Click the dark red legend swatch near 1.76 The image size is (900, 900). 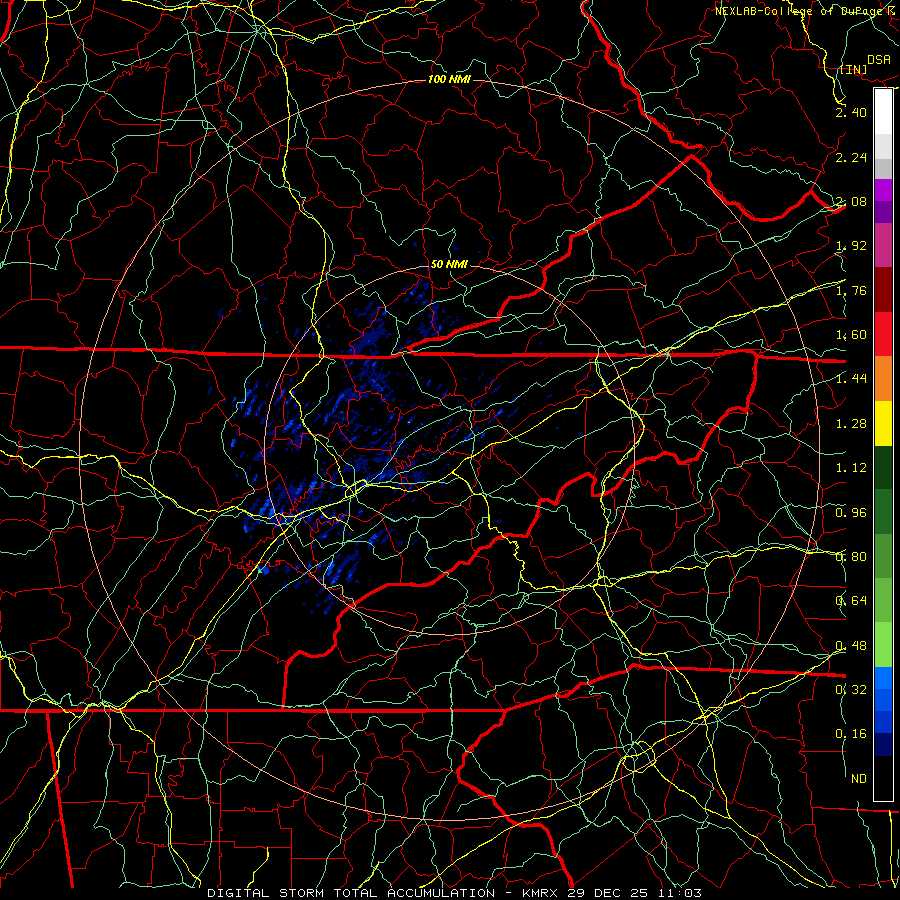(x=883, y=289)
